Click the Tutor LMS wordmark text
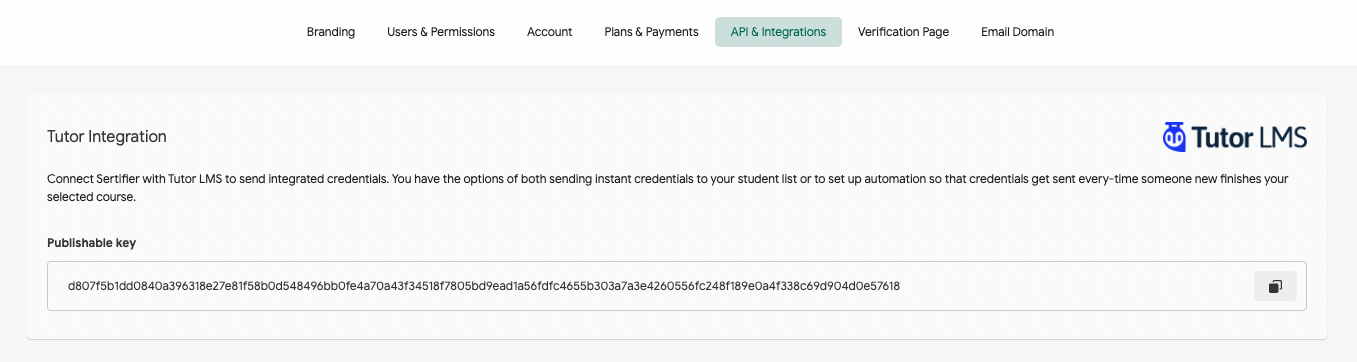This screenshot has height=362, width=1357. coord(1249,138)
